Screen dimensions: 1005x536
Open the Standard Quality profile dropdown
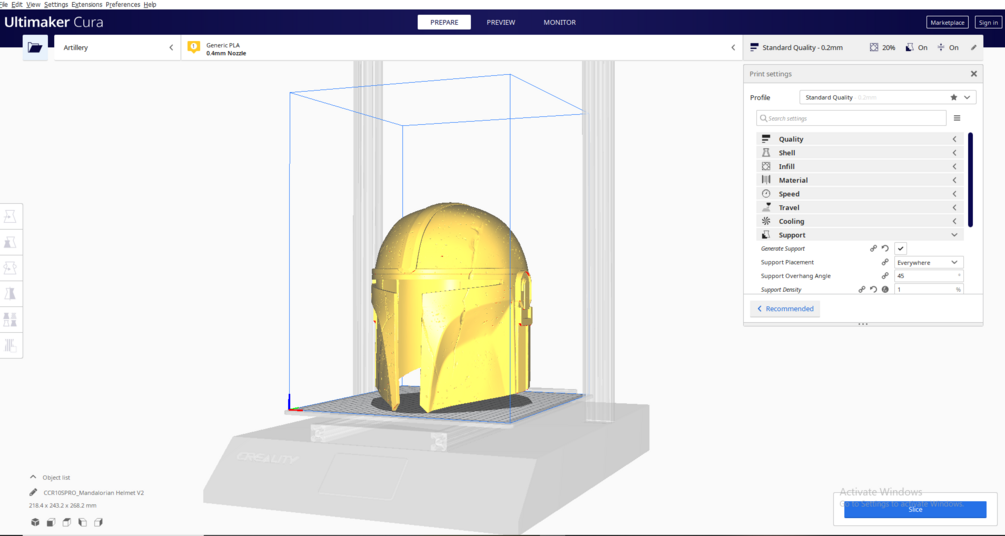[888, 97]
